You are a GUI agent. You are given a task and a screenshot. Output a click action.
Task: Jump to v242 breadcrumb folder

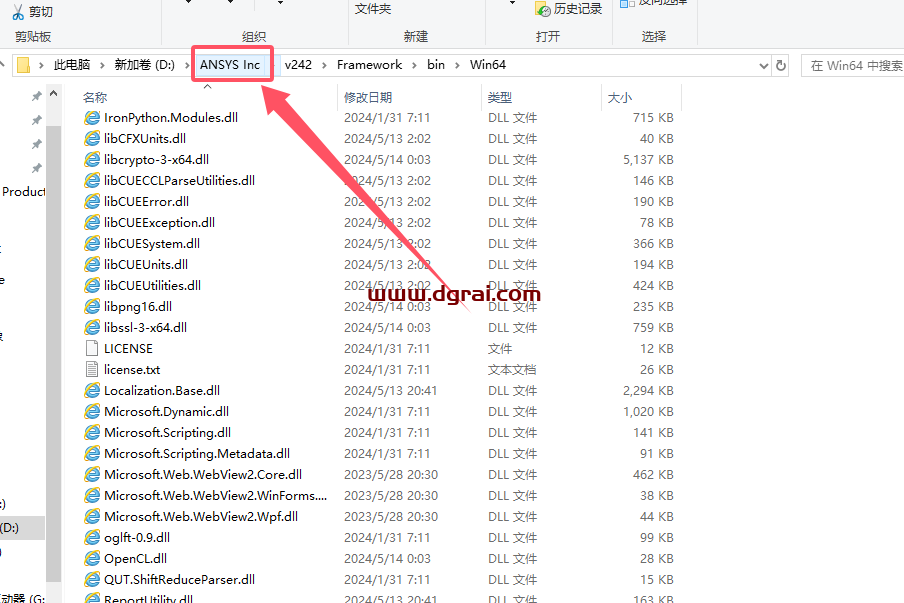pyautogui.click(x=298, y=65)
